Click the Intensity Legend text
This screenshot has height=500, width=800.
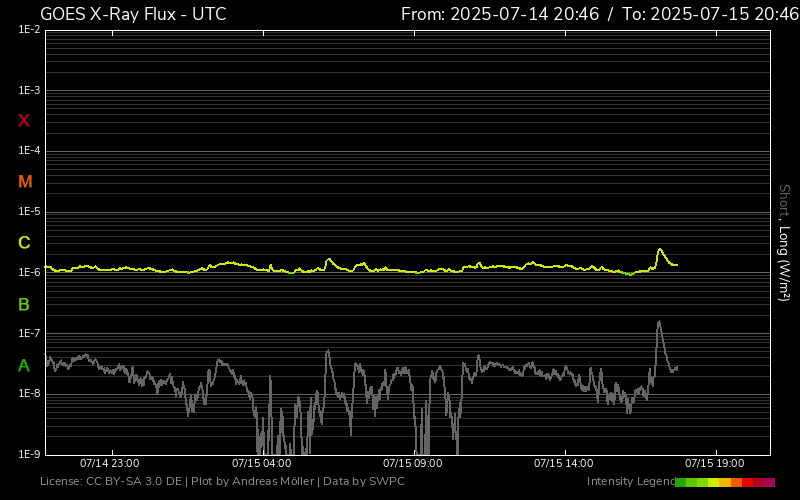[630, 482]
